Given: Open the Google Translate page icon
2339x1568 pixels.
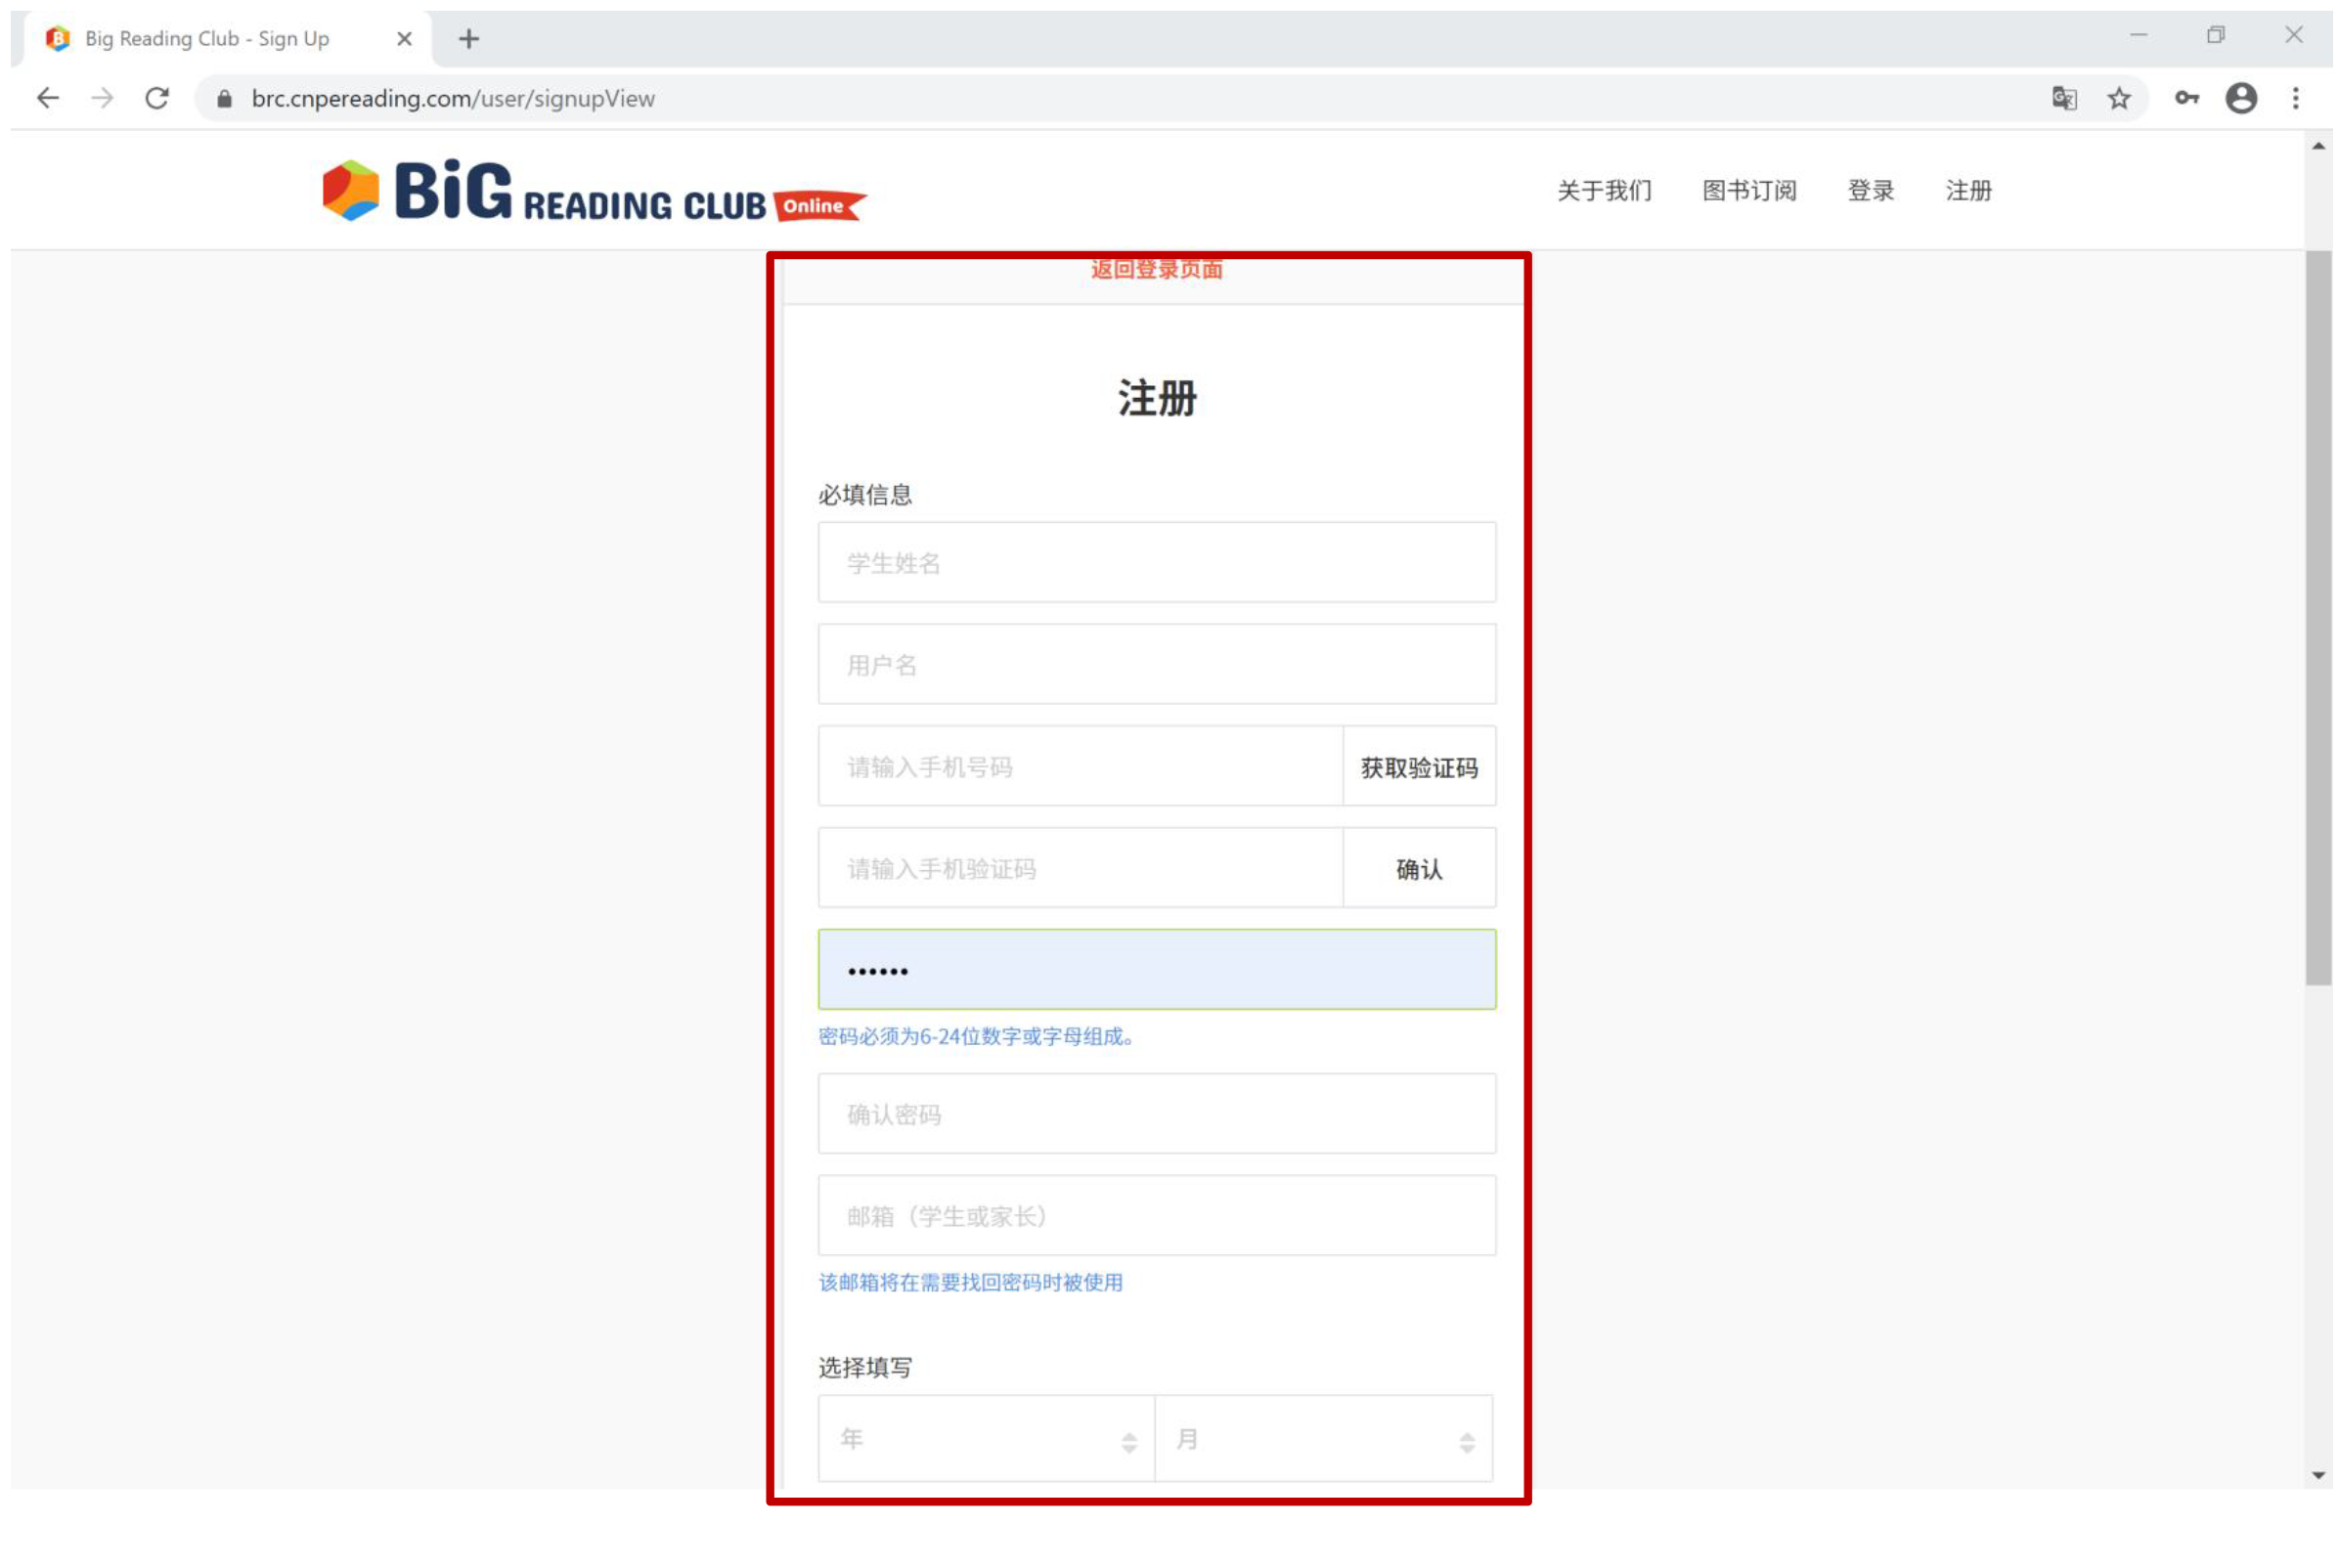Looking at the screenshot, I should click(x=2063, y=98).
